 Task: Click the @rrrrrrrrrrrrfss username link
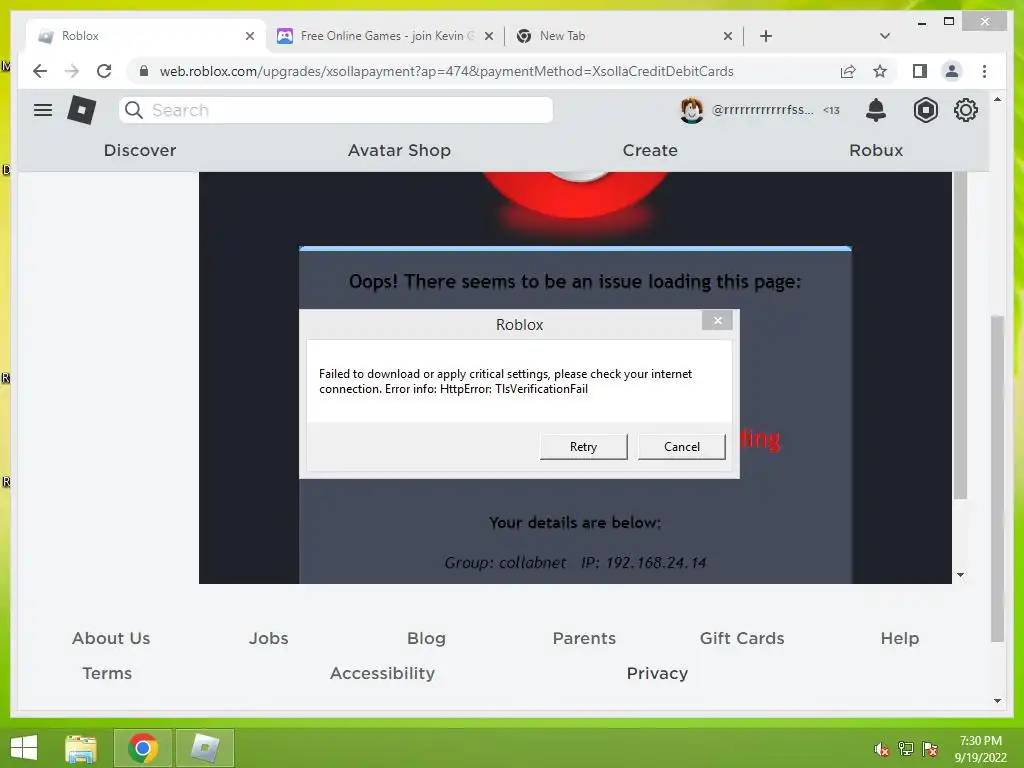(x=762, y=110)
